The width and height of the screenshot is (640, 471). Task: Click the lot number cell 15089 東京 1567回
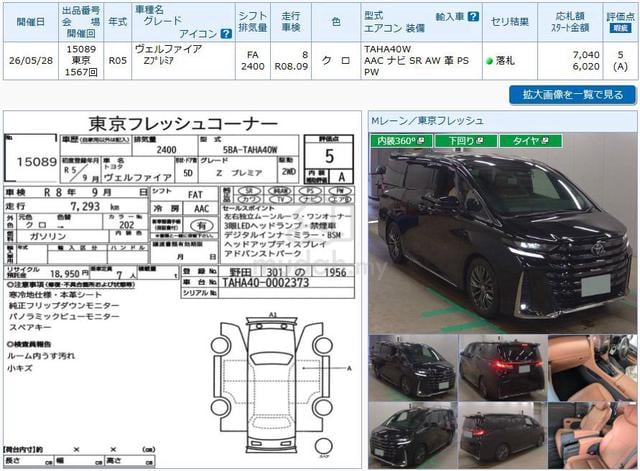click(x=81, y=61)
